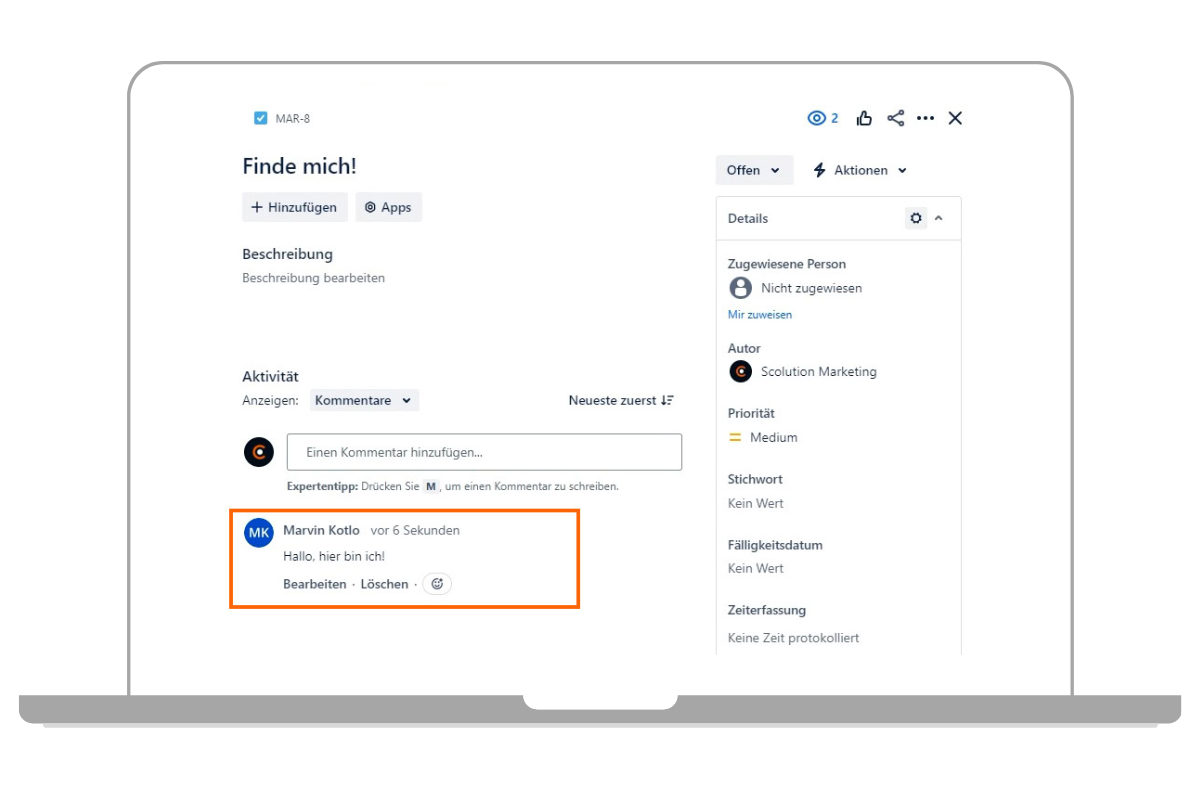Image resolution: width=1200 pixels, height=790 pixels.
Task: Click the MK avatar of Marvin Kotlo
Action: (258, 533)
